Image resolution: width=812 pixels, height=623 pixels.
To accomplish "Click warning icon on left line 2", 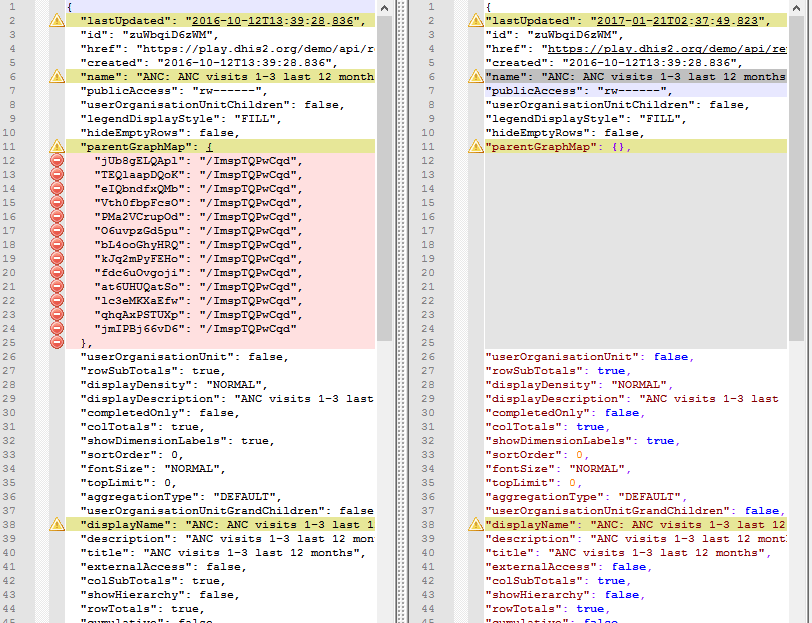I will click(57, 21).
